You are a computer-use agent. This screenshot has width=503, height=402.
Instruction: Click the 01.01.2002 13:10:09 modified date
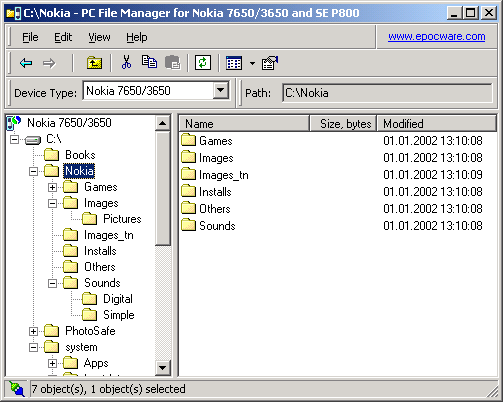coord(433,174)
